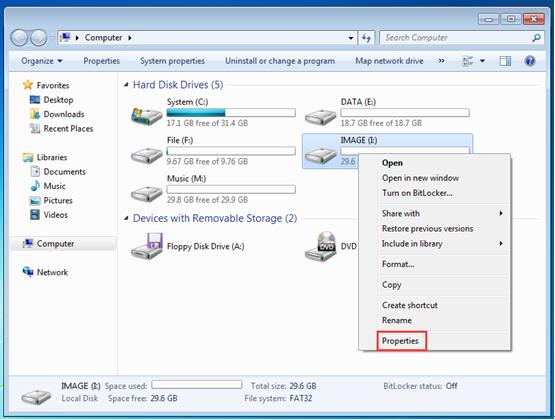
Task: Click the Pictures library icon
Action: pyautogui.click(x=35, y=201)
